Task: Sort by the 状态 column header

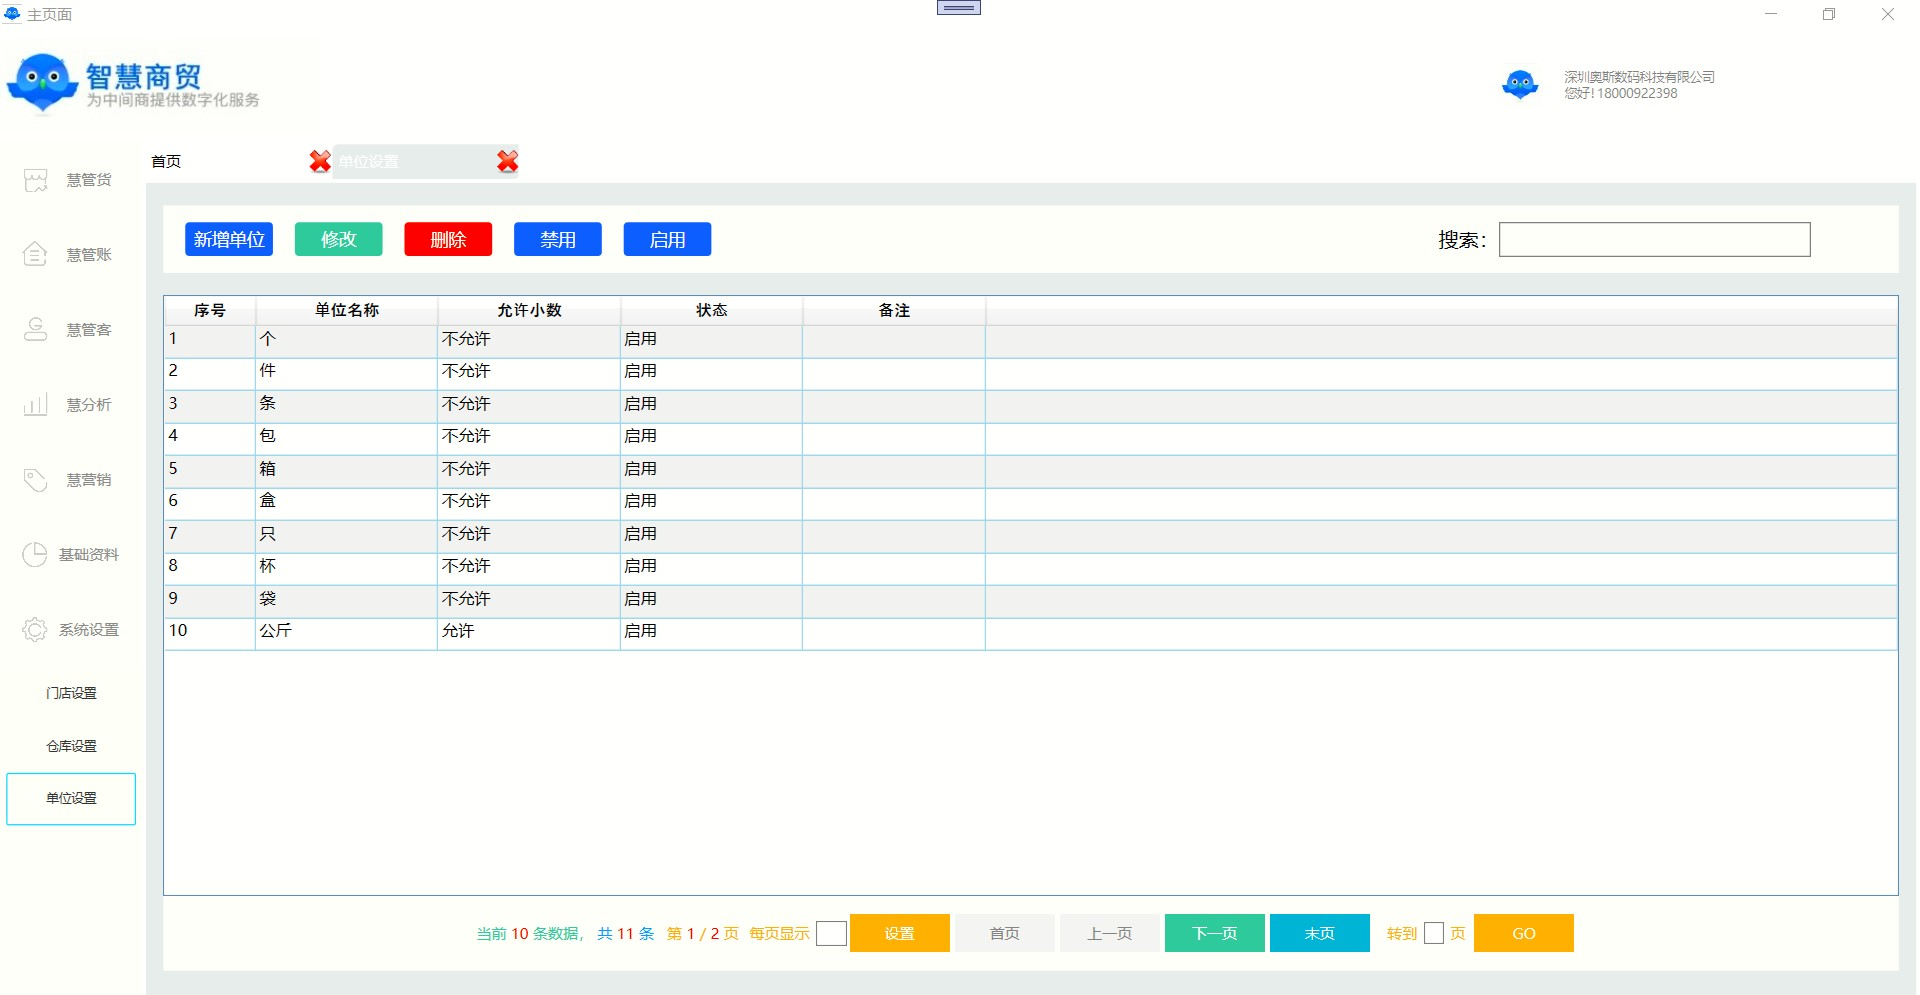Action: 711,310
